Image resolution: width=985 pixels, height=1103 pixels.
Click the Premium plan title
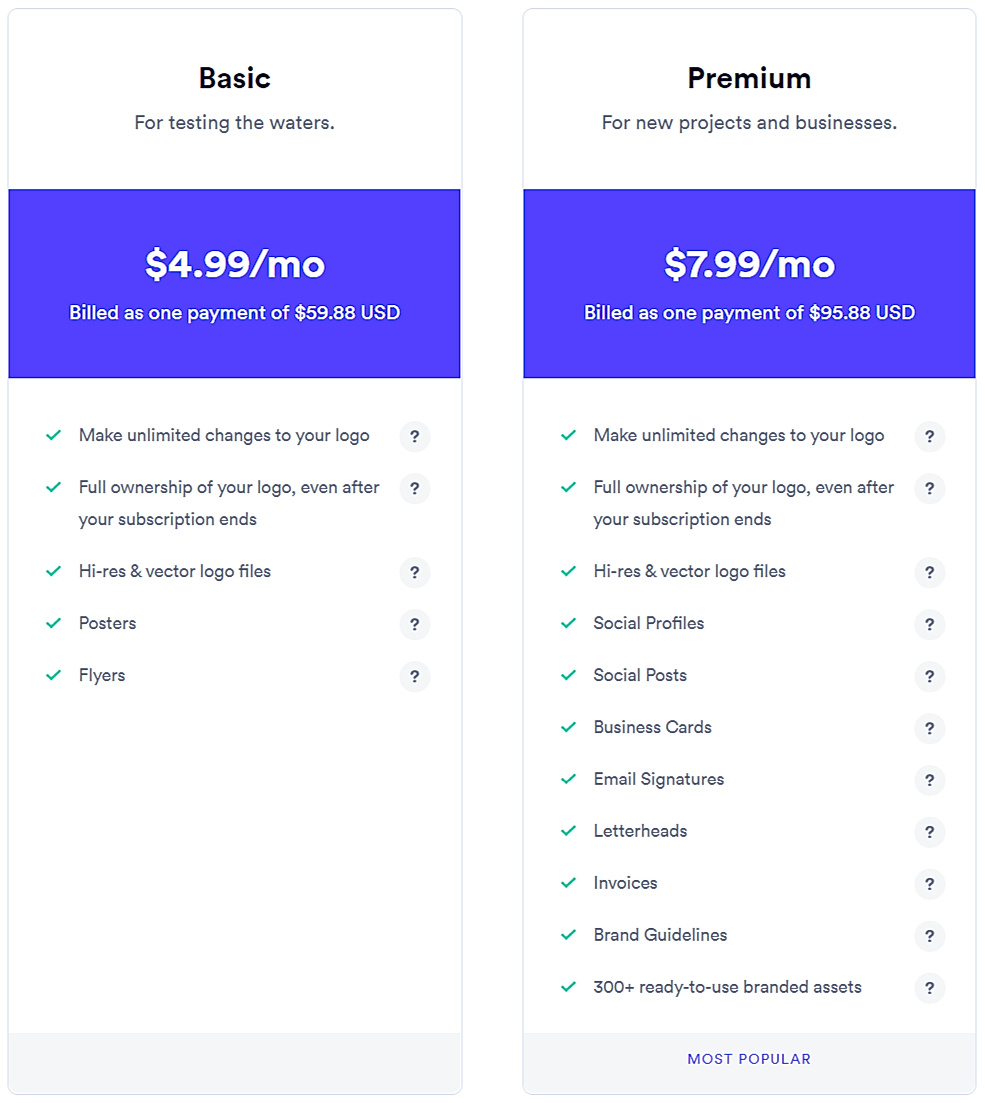[749, 77]
